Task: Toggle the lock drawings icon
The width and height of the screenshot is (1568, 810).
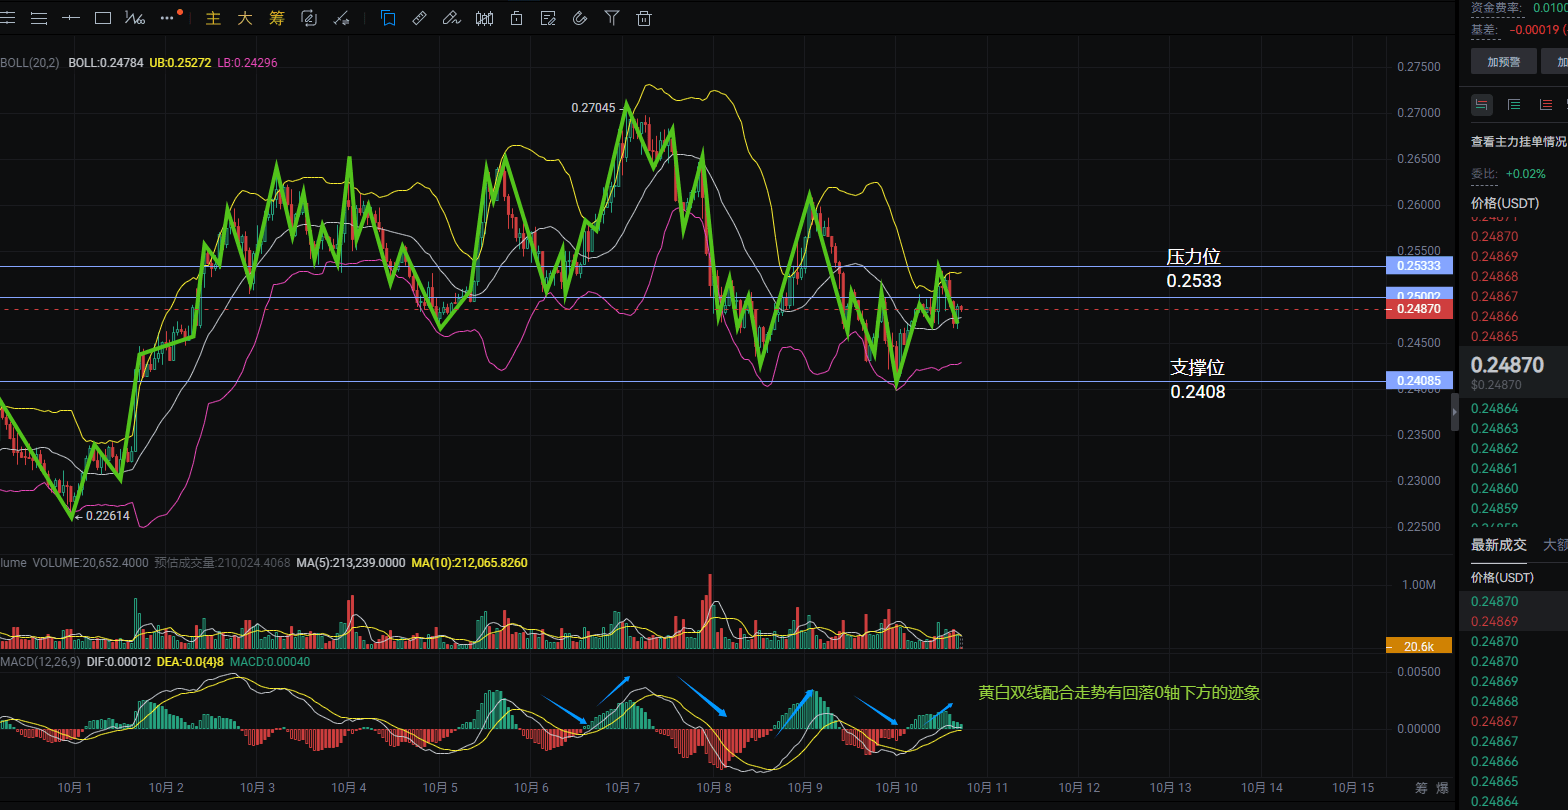Action: tap(516, 18)
